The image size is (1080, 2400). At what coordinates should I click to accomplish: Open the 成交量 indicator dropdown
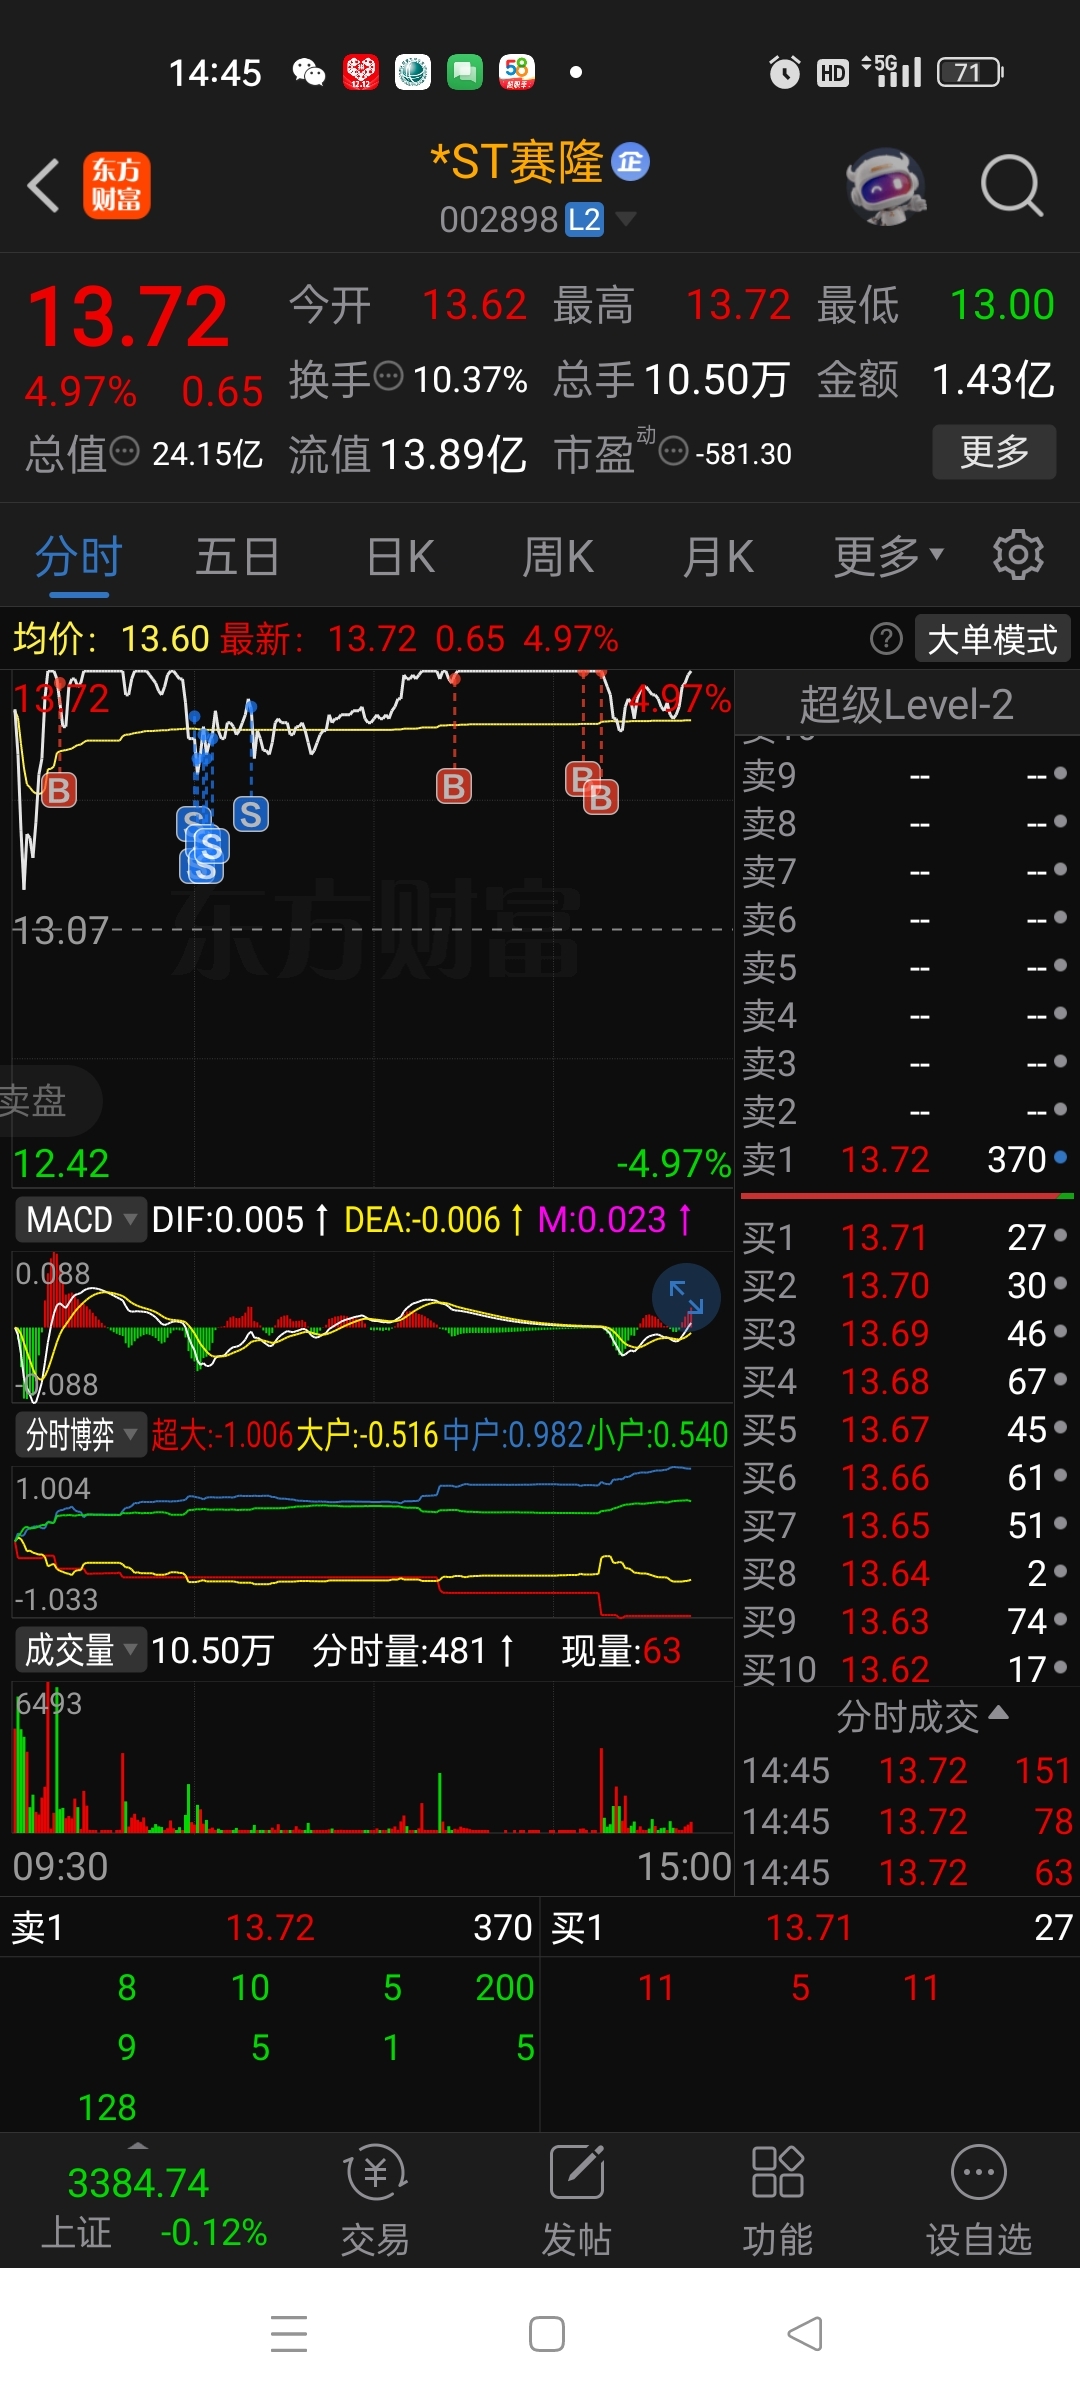click(80, 1650)
